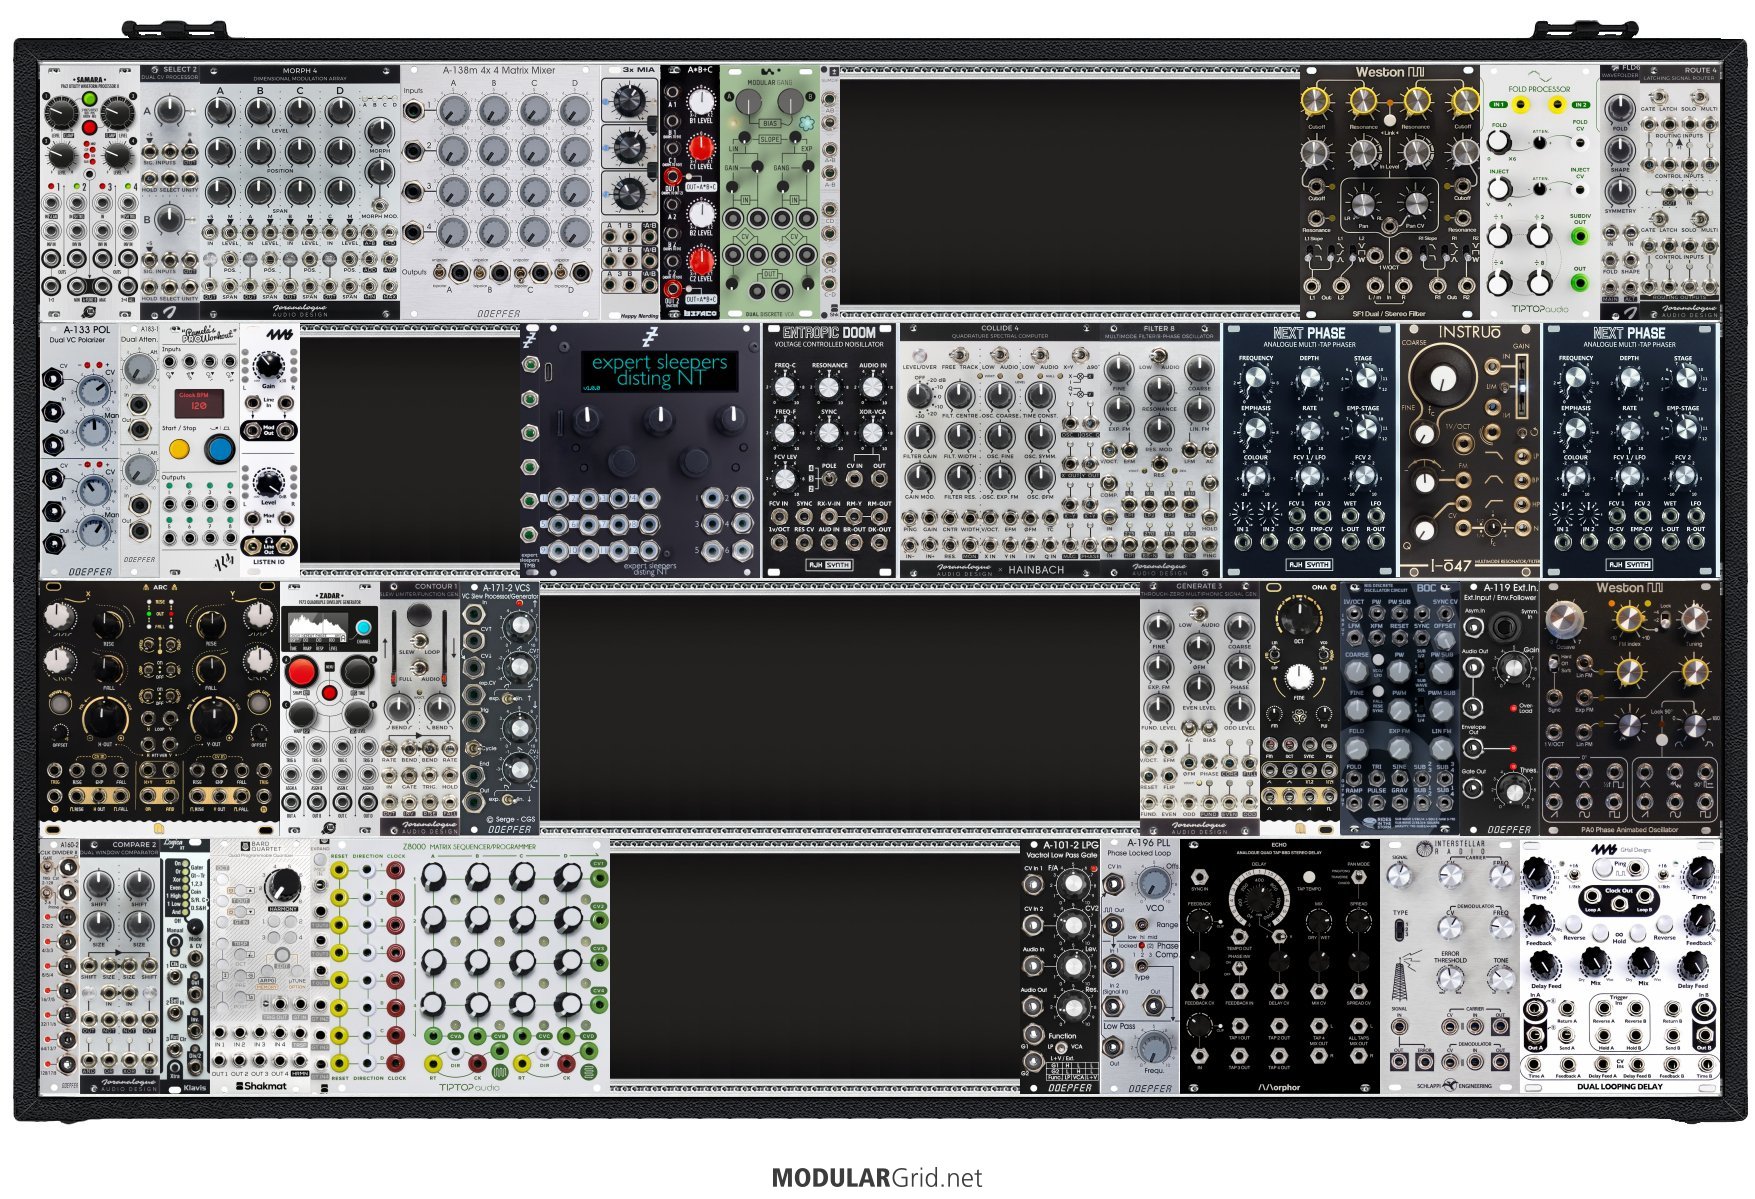Select the narrow expert sleepers TMB expander module

[x=530, y=450]
